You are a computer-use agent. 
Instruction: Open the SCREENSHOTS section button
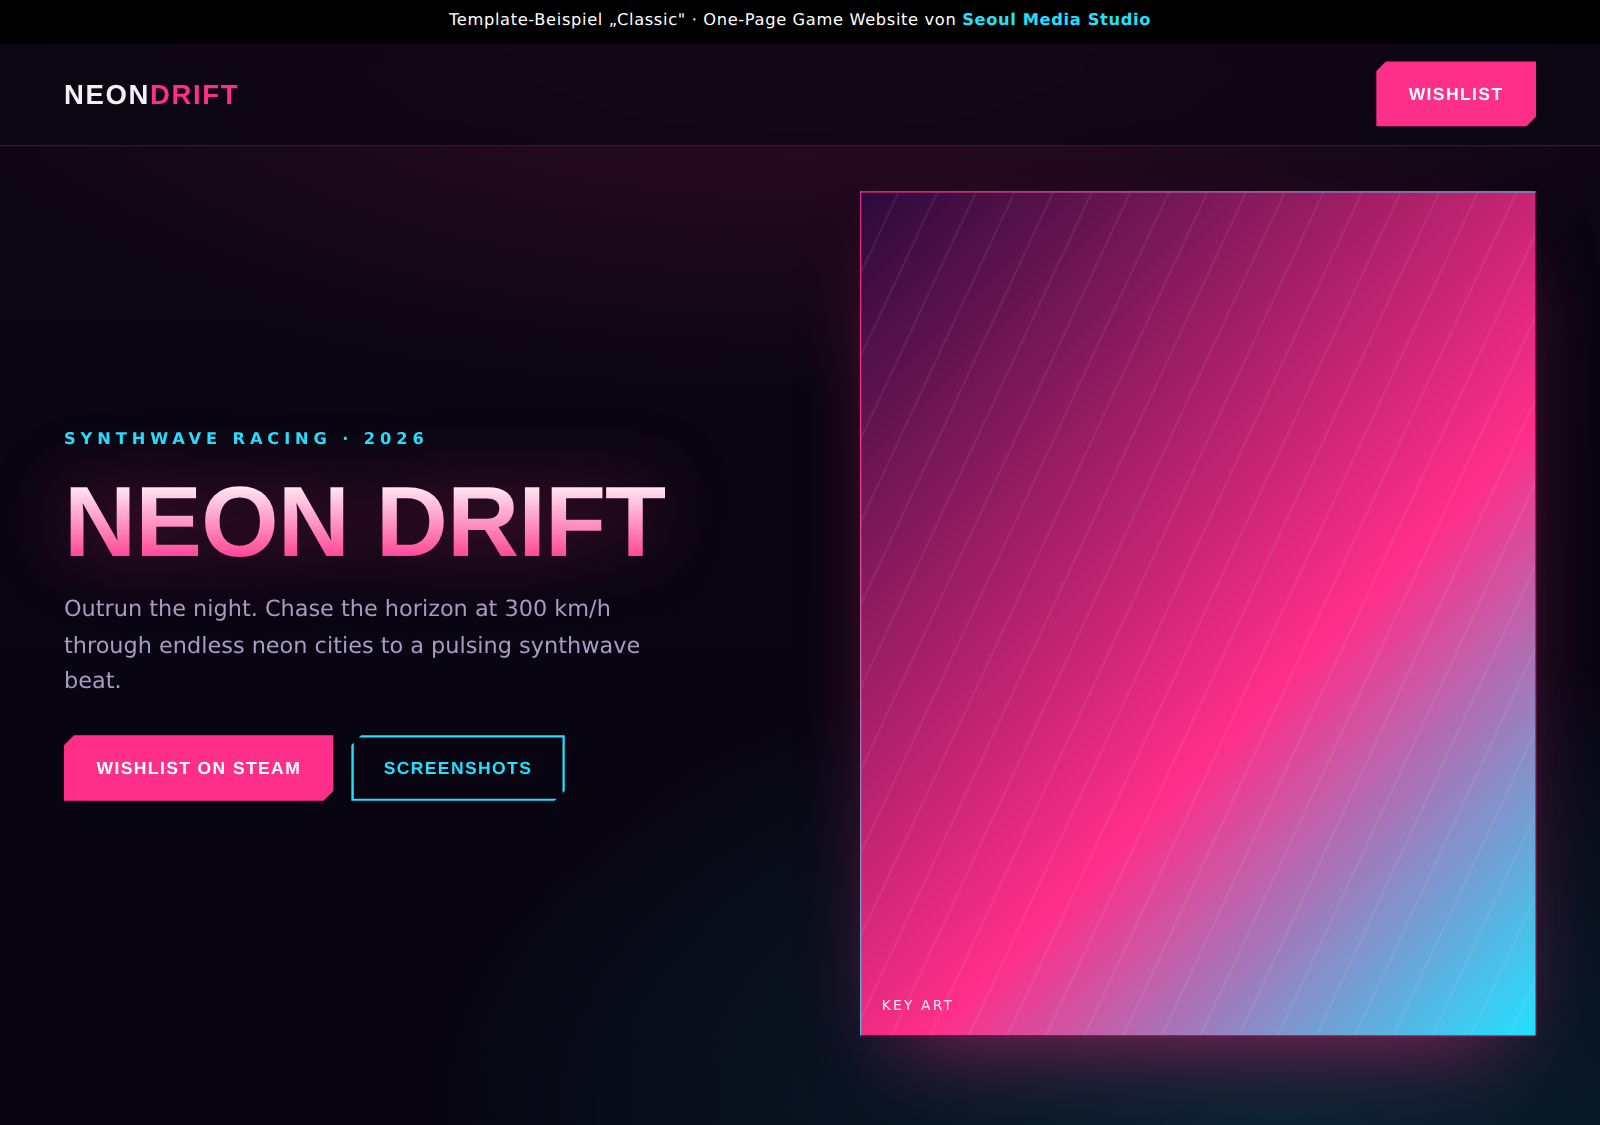[458, 768]
